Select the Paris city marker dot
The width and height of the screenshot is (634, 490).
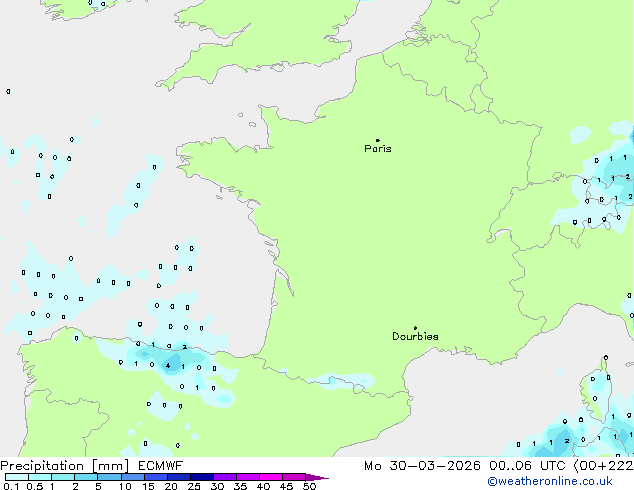pos(378,140)
